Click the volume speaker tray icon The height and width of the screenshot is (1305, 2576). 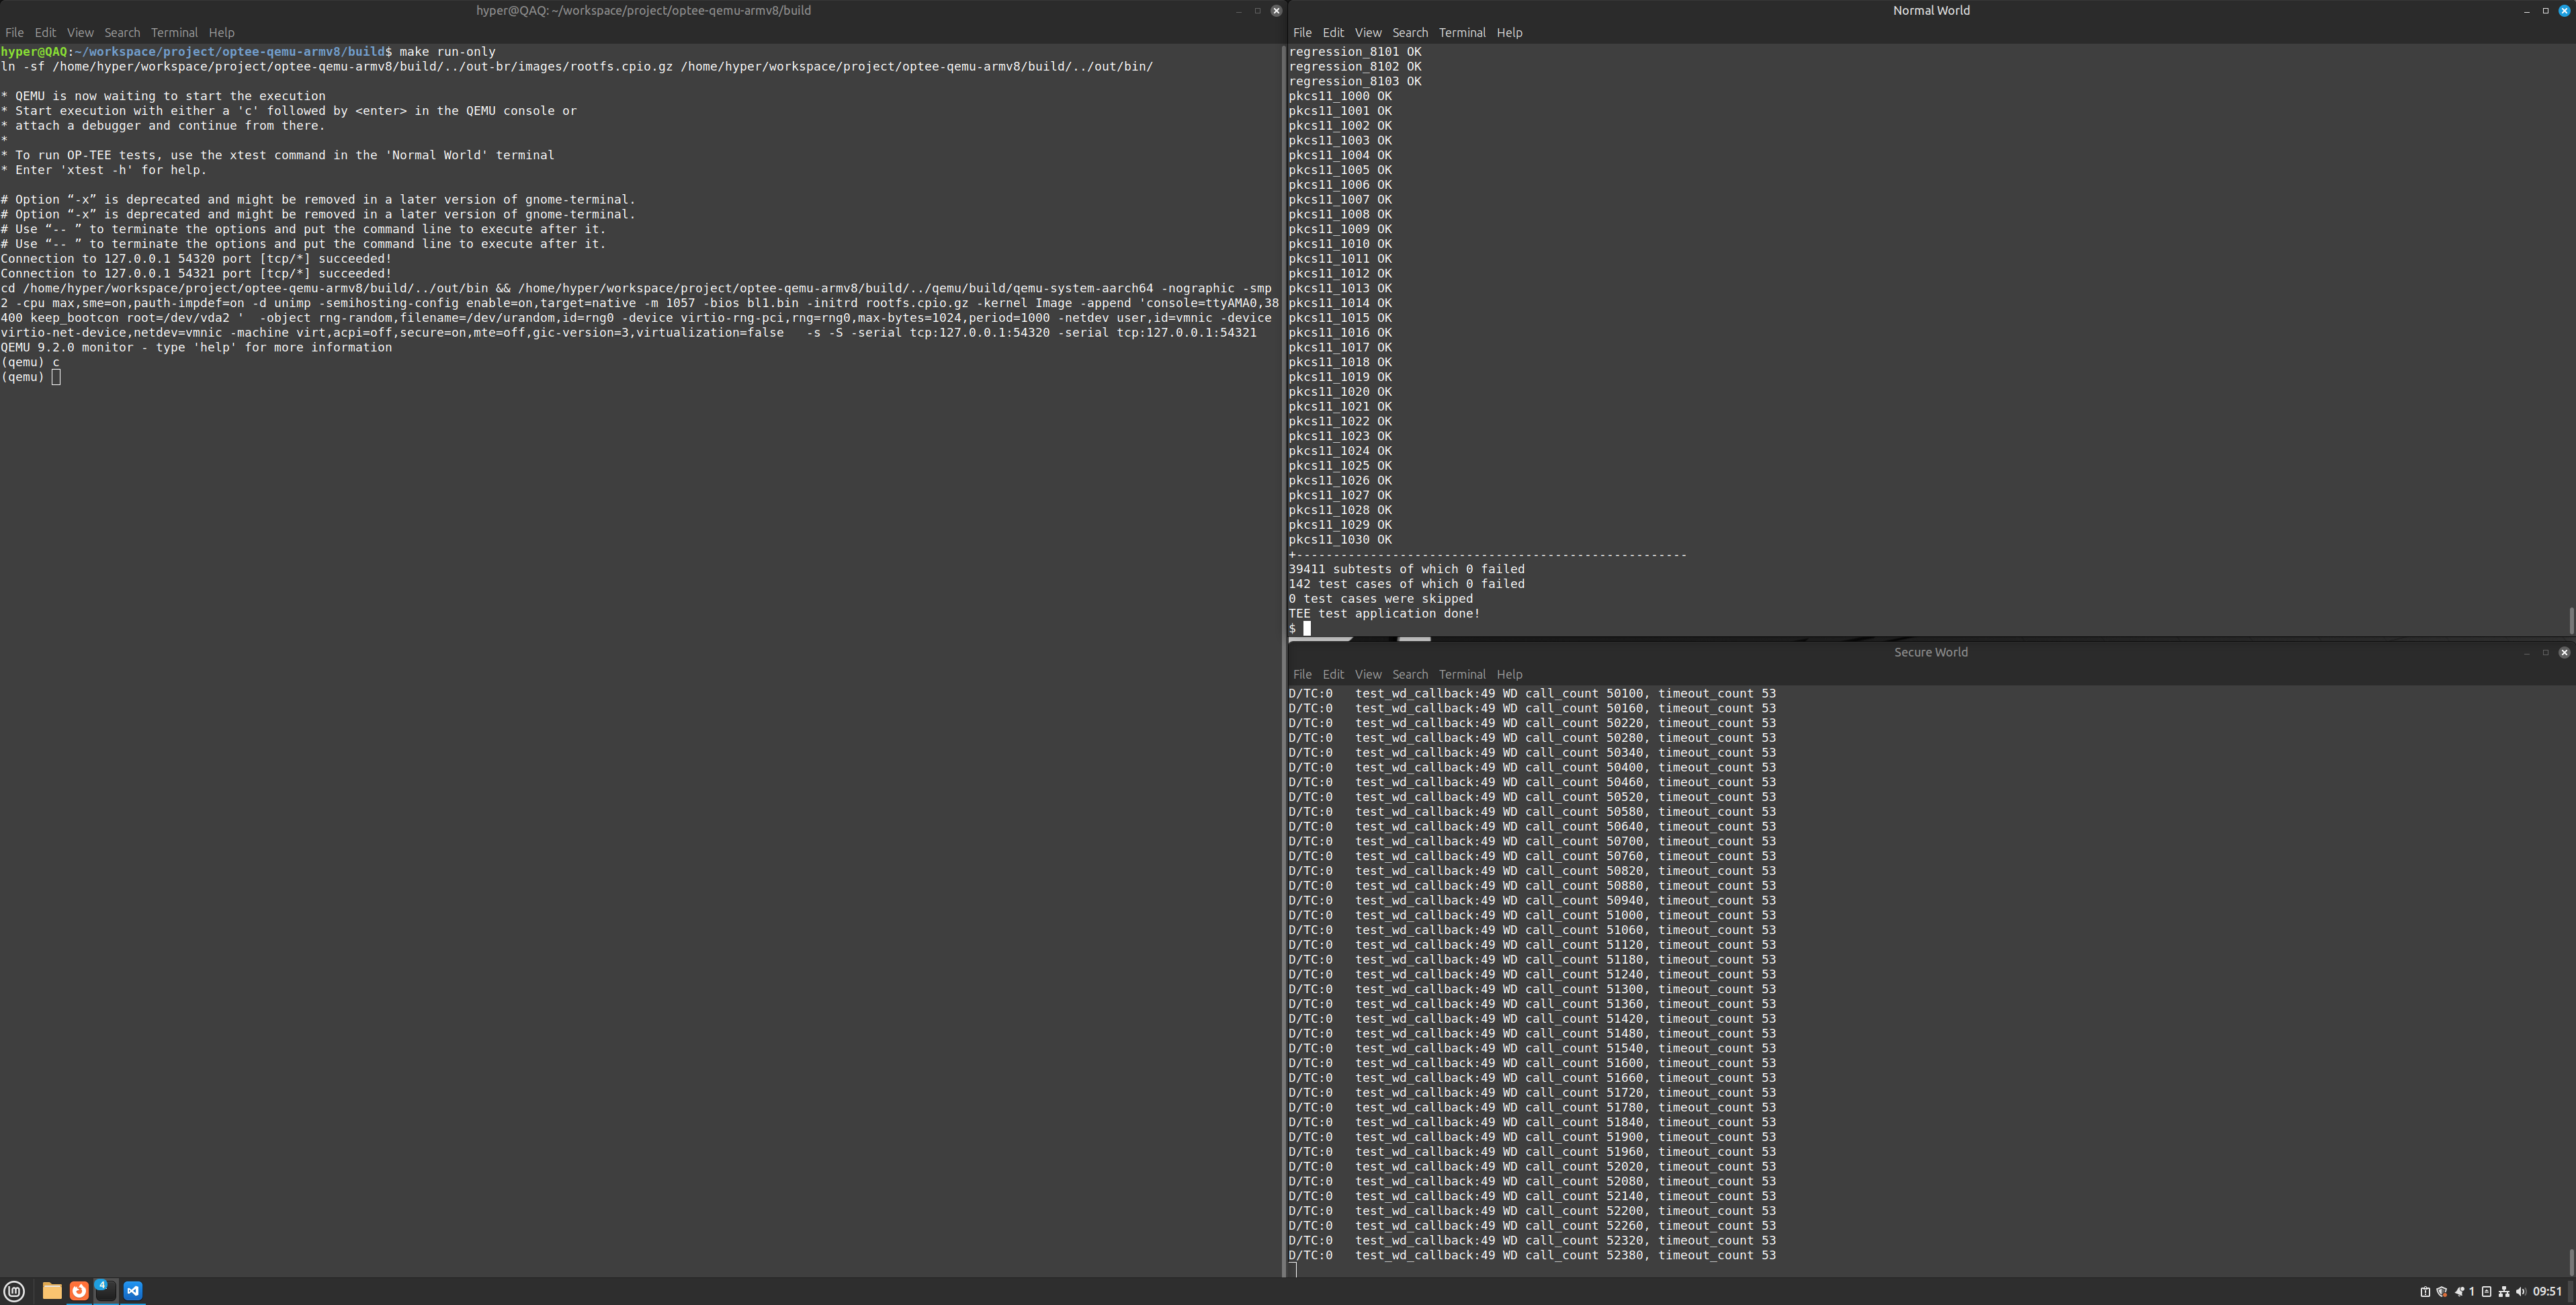[x=2521, y=1292]
